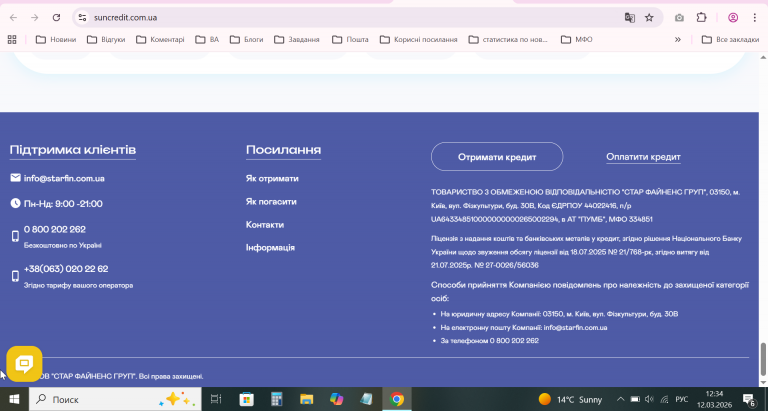Click the browser forward arrow
Screen dimensions: 768x411
coord(35,18)
